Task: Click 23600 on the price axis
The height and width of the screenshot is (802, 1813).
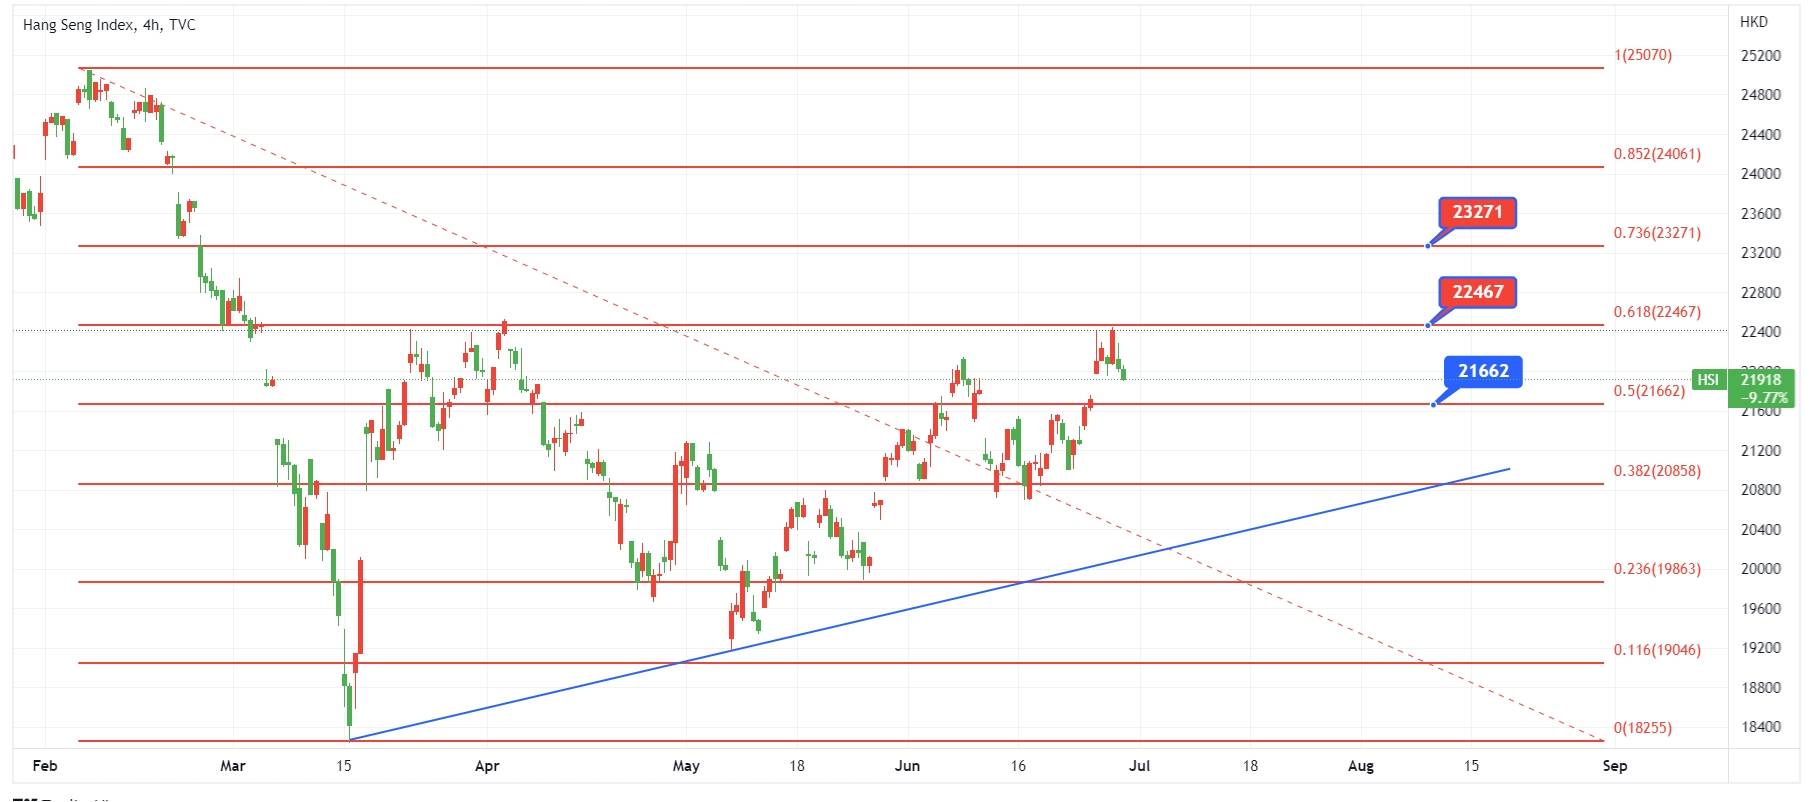Action: [x=1760, y=214]
